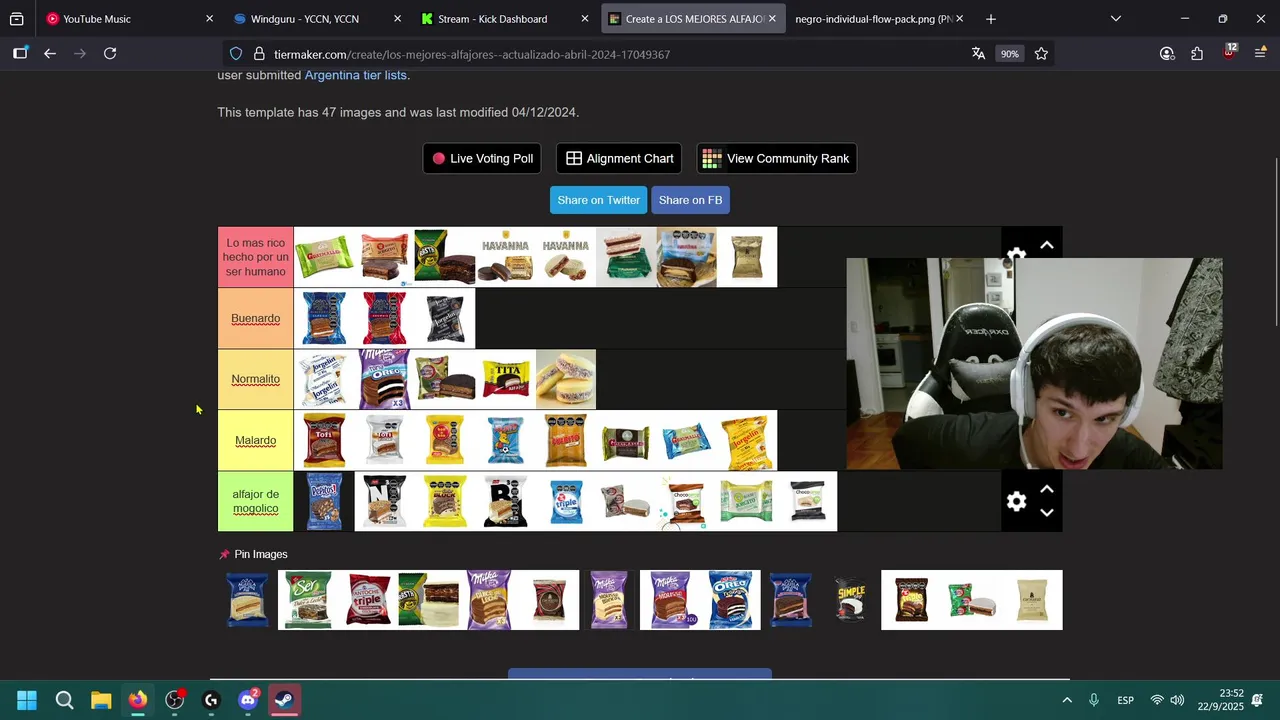This screenshot has height=720, width=1280.
Task: Open the 90% zoom level indicator
Action: pos(1010,54)
